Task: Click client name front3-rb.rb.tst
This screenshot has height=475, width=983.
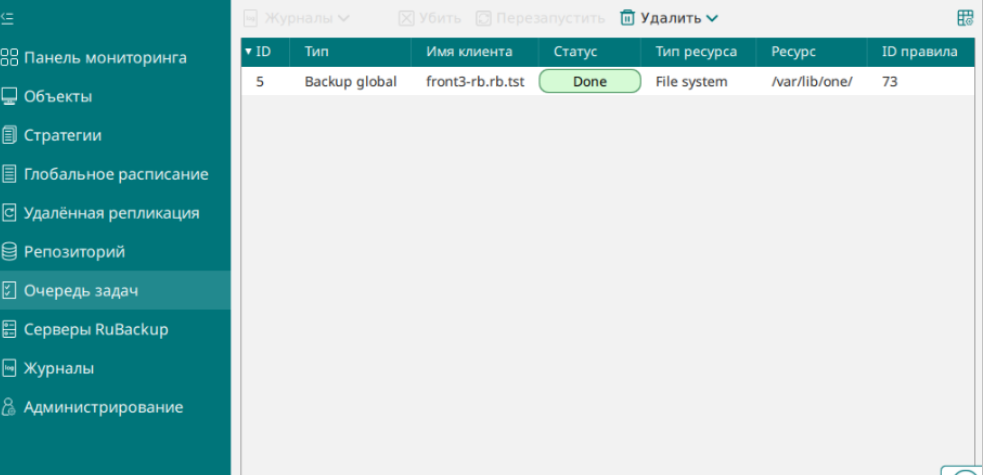Action: (475, 81)
